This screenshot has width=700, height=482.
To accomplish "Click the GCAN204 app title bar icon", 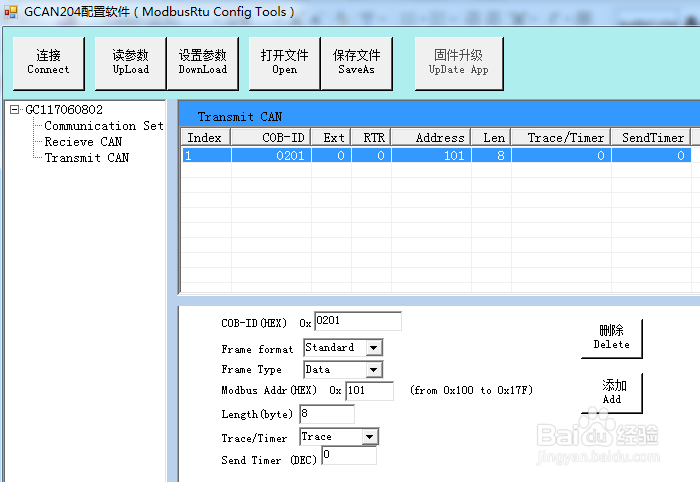I will [x=11, y=12].
